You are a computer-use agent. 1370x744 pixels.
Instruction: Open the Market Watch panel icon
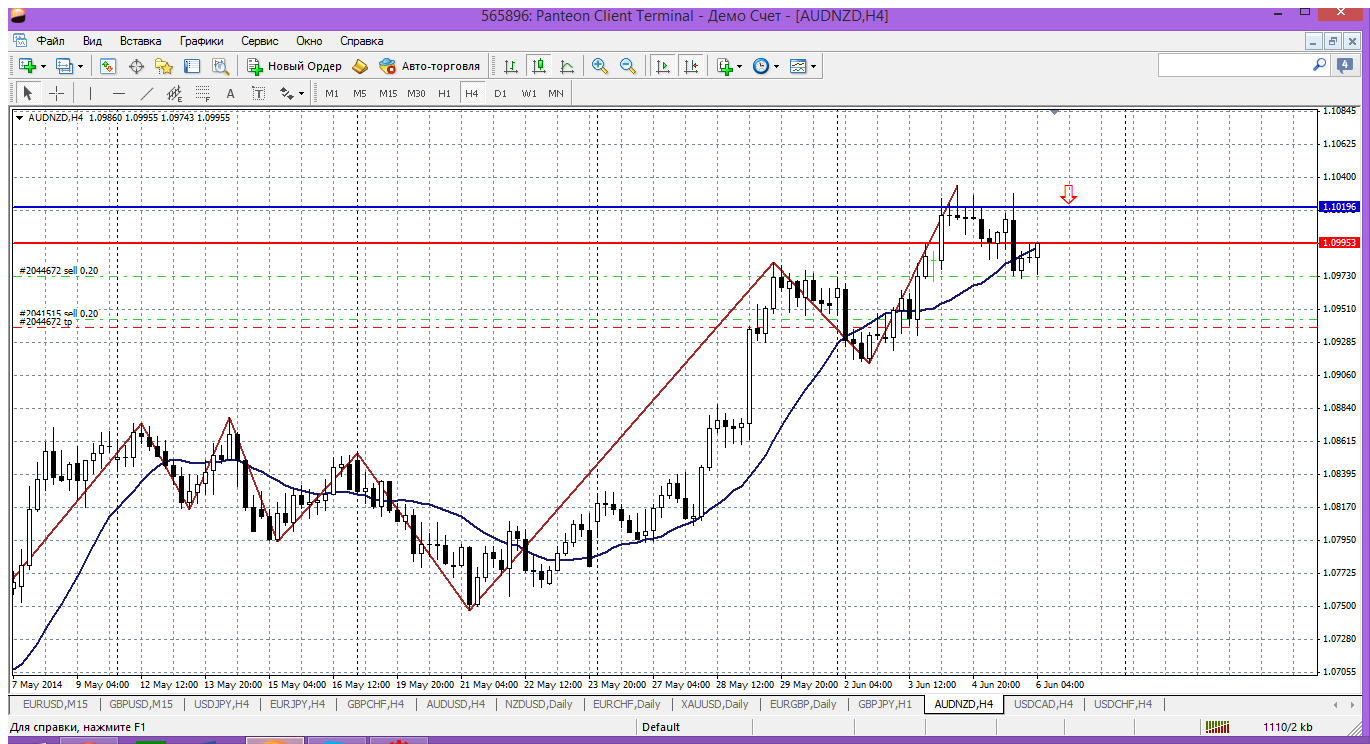108,66
